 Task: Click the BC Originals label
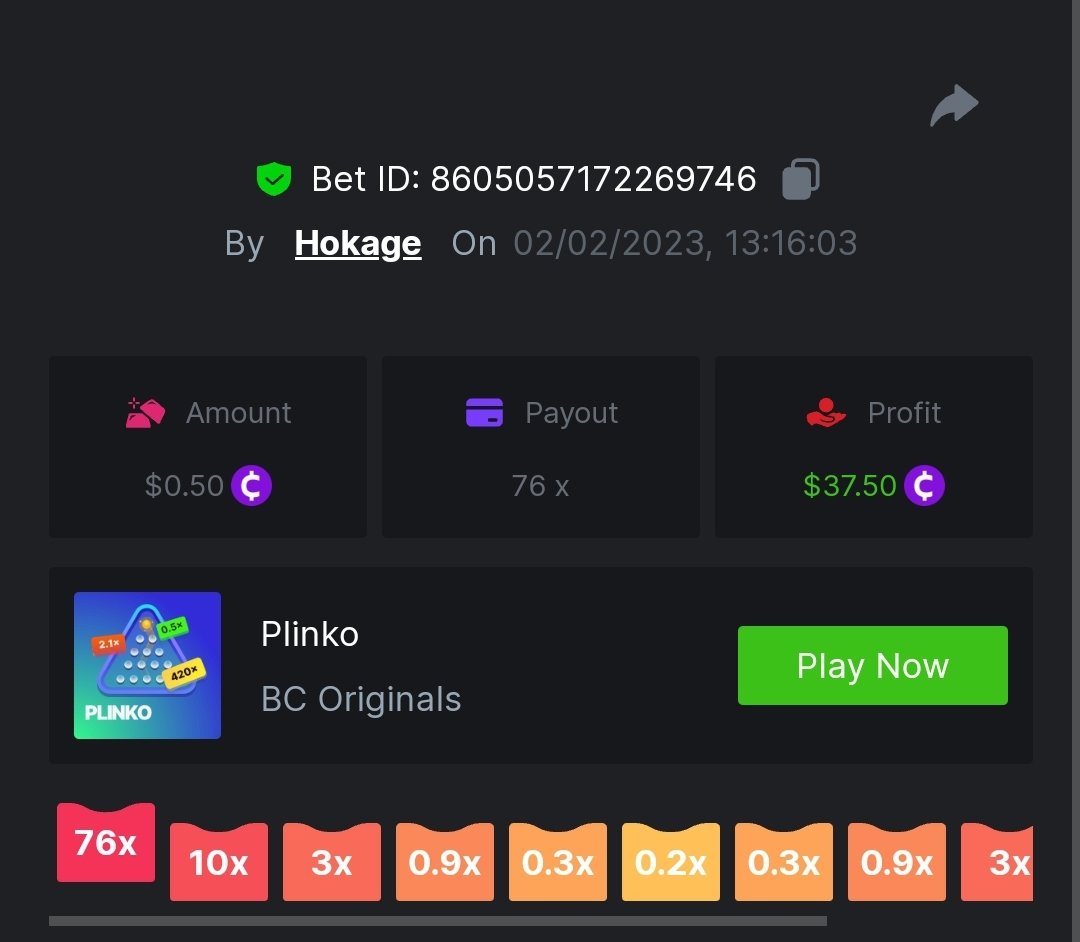click(x=361, y=699)
